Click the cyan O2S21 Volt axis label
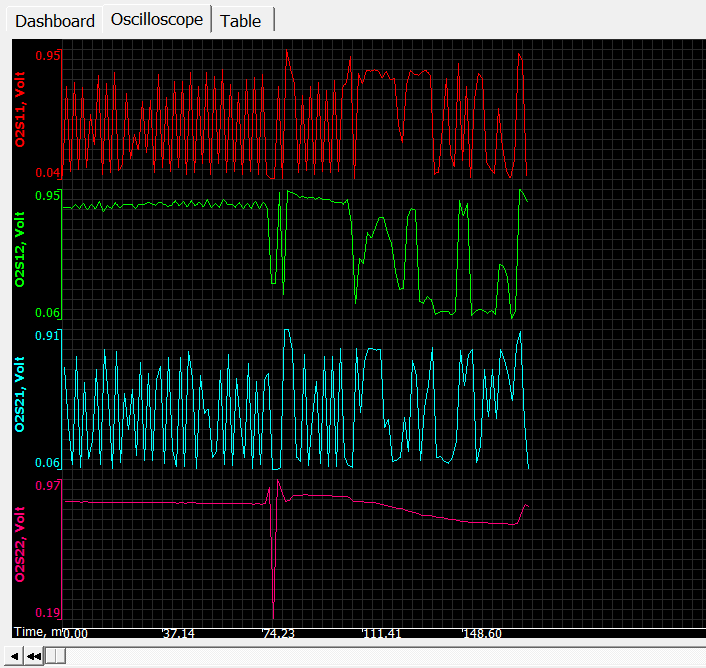The image size is (706, 668). pos(21,398)
